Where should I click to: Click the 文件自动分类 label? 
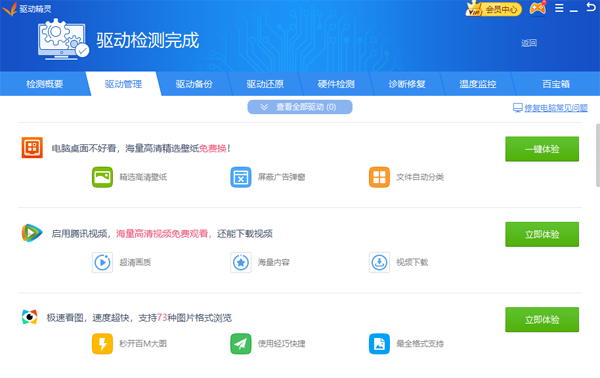tap(420, 177)
